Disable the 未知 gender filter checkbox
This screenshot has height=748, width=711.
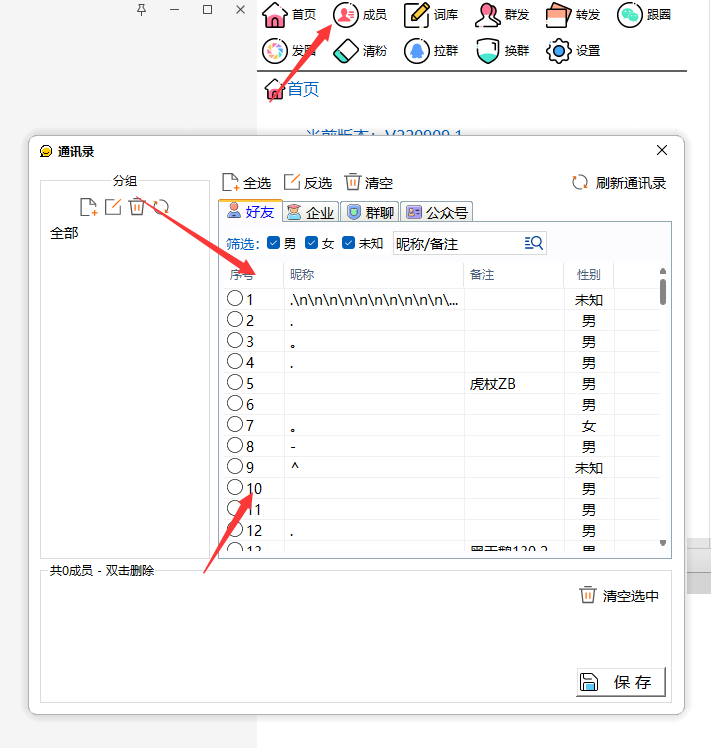coord(349,243)
